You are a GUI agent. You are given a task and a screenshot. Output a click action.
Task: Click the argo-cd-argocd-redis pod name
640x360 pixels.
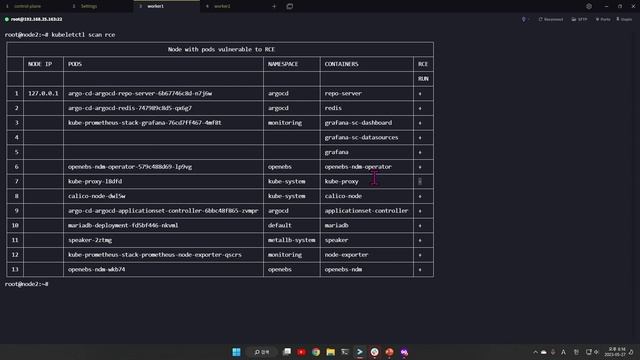[130, 108]
